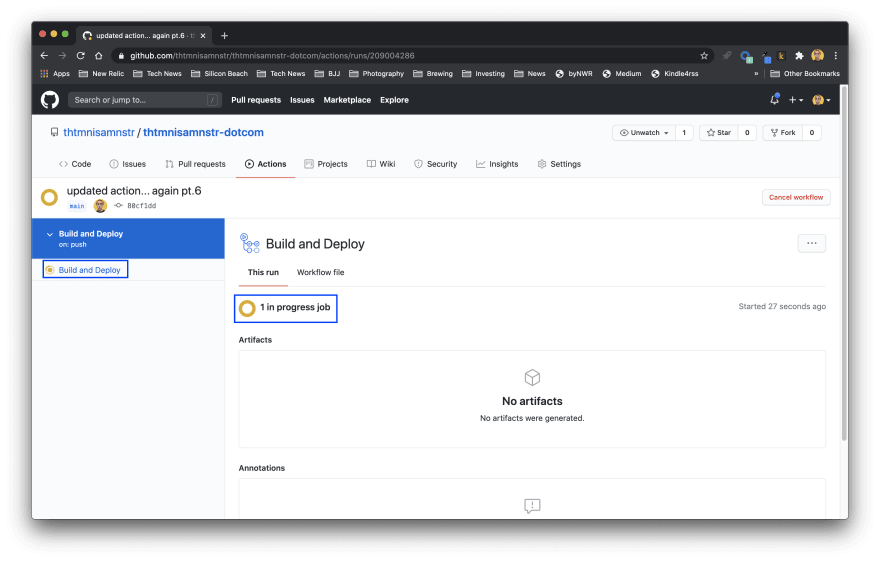Open the three-dot workflow options menu
The width and height of the screenshot is (880, 561).
pos(811,243)
